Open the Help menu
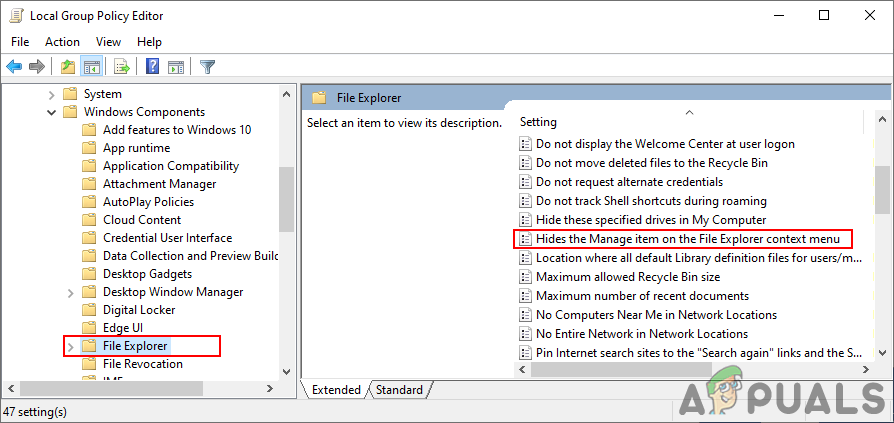 (149, 42)
